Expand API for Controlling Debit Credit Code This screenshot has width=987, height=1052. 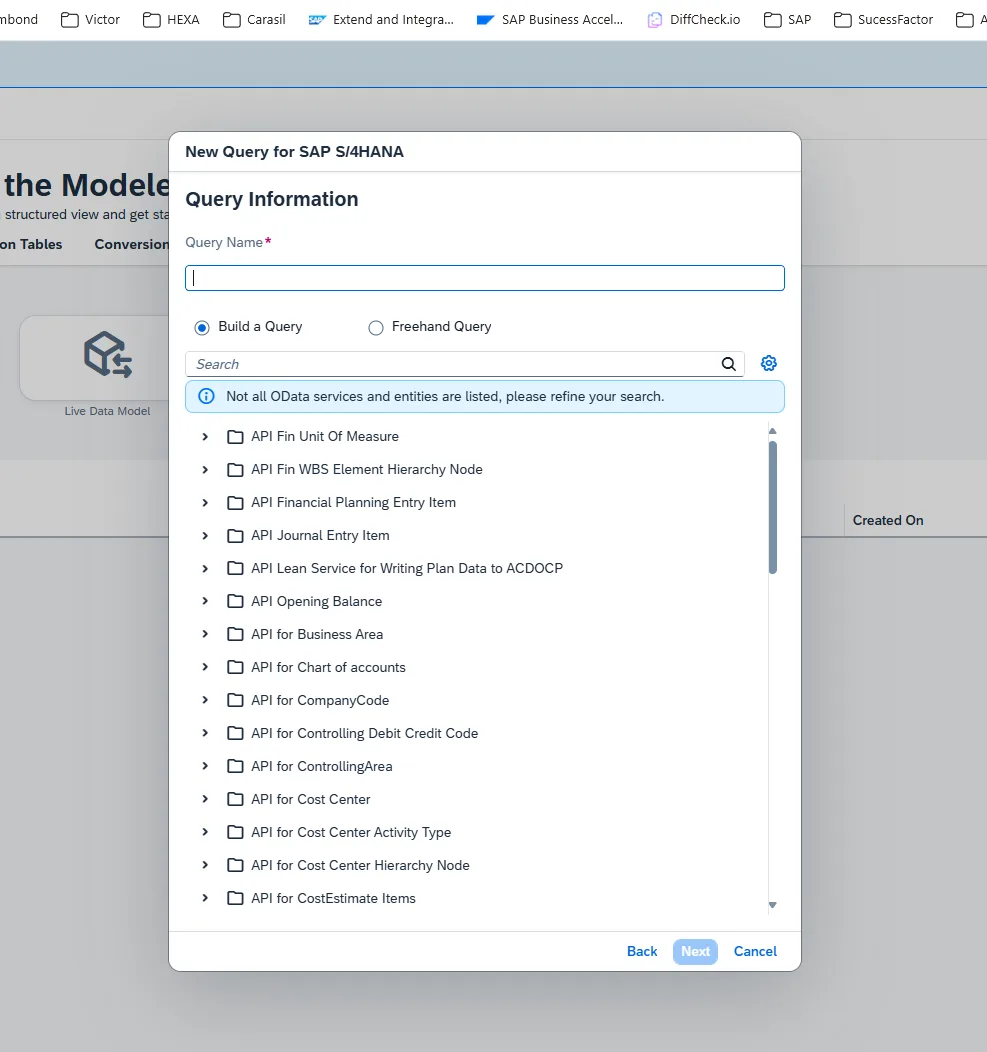point(205,733)
